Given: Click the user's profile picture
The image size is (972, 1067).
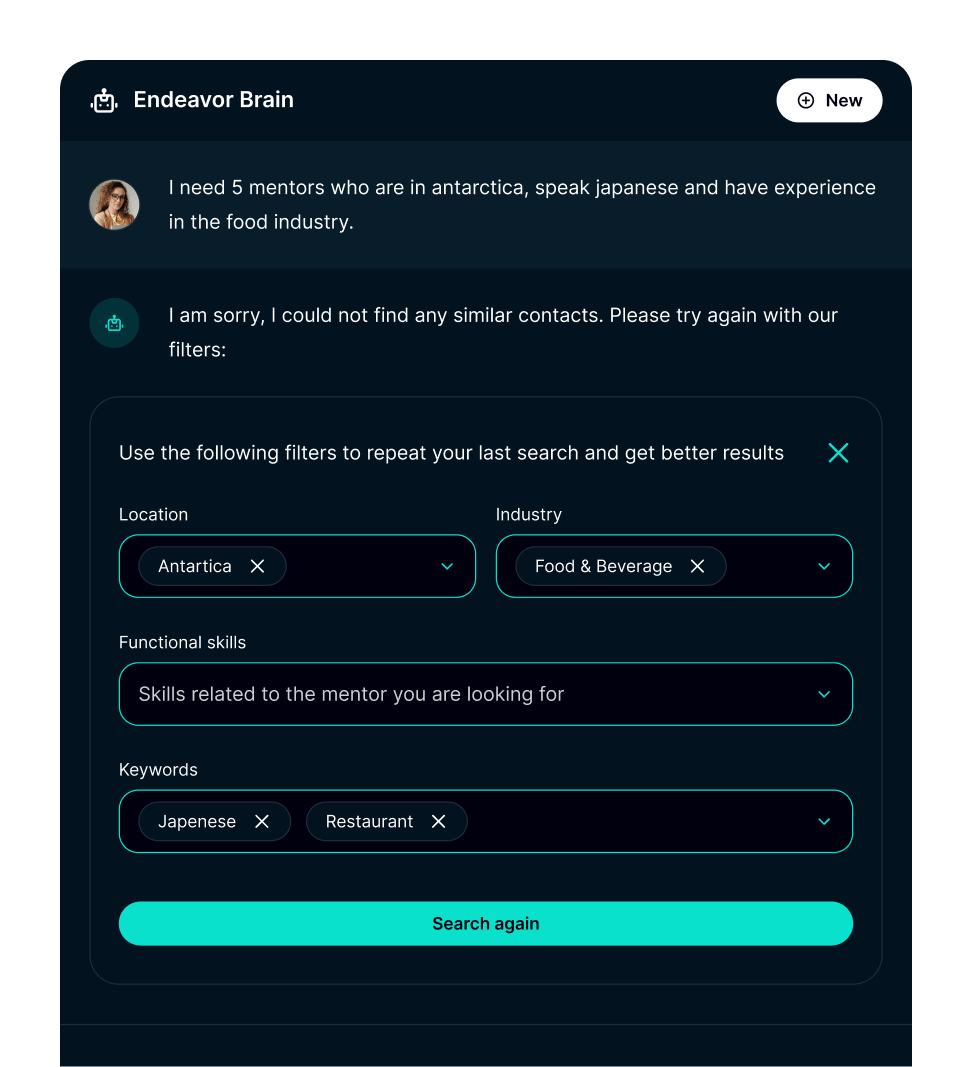Looking at the screenshot, I should (x=114, y=204).
